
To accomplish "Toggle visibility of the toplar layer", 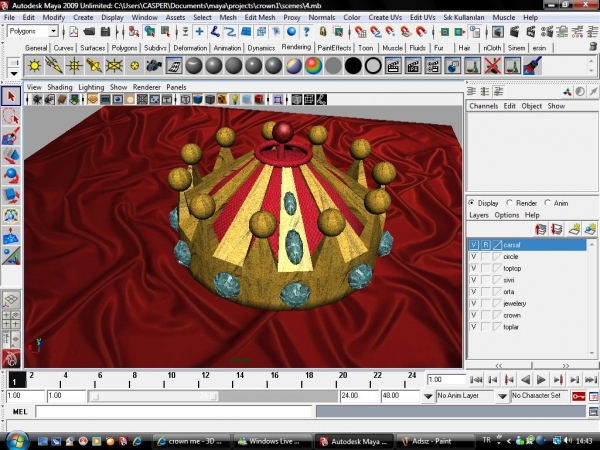I will (474, 327).
